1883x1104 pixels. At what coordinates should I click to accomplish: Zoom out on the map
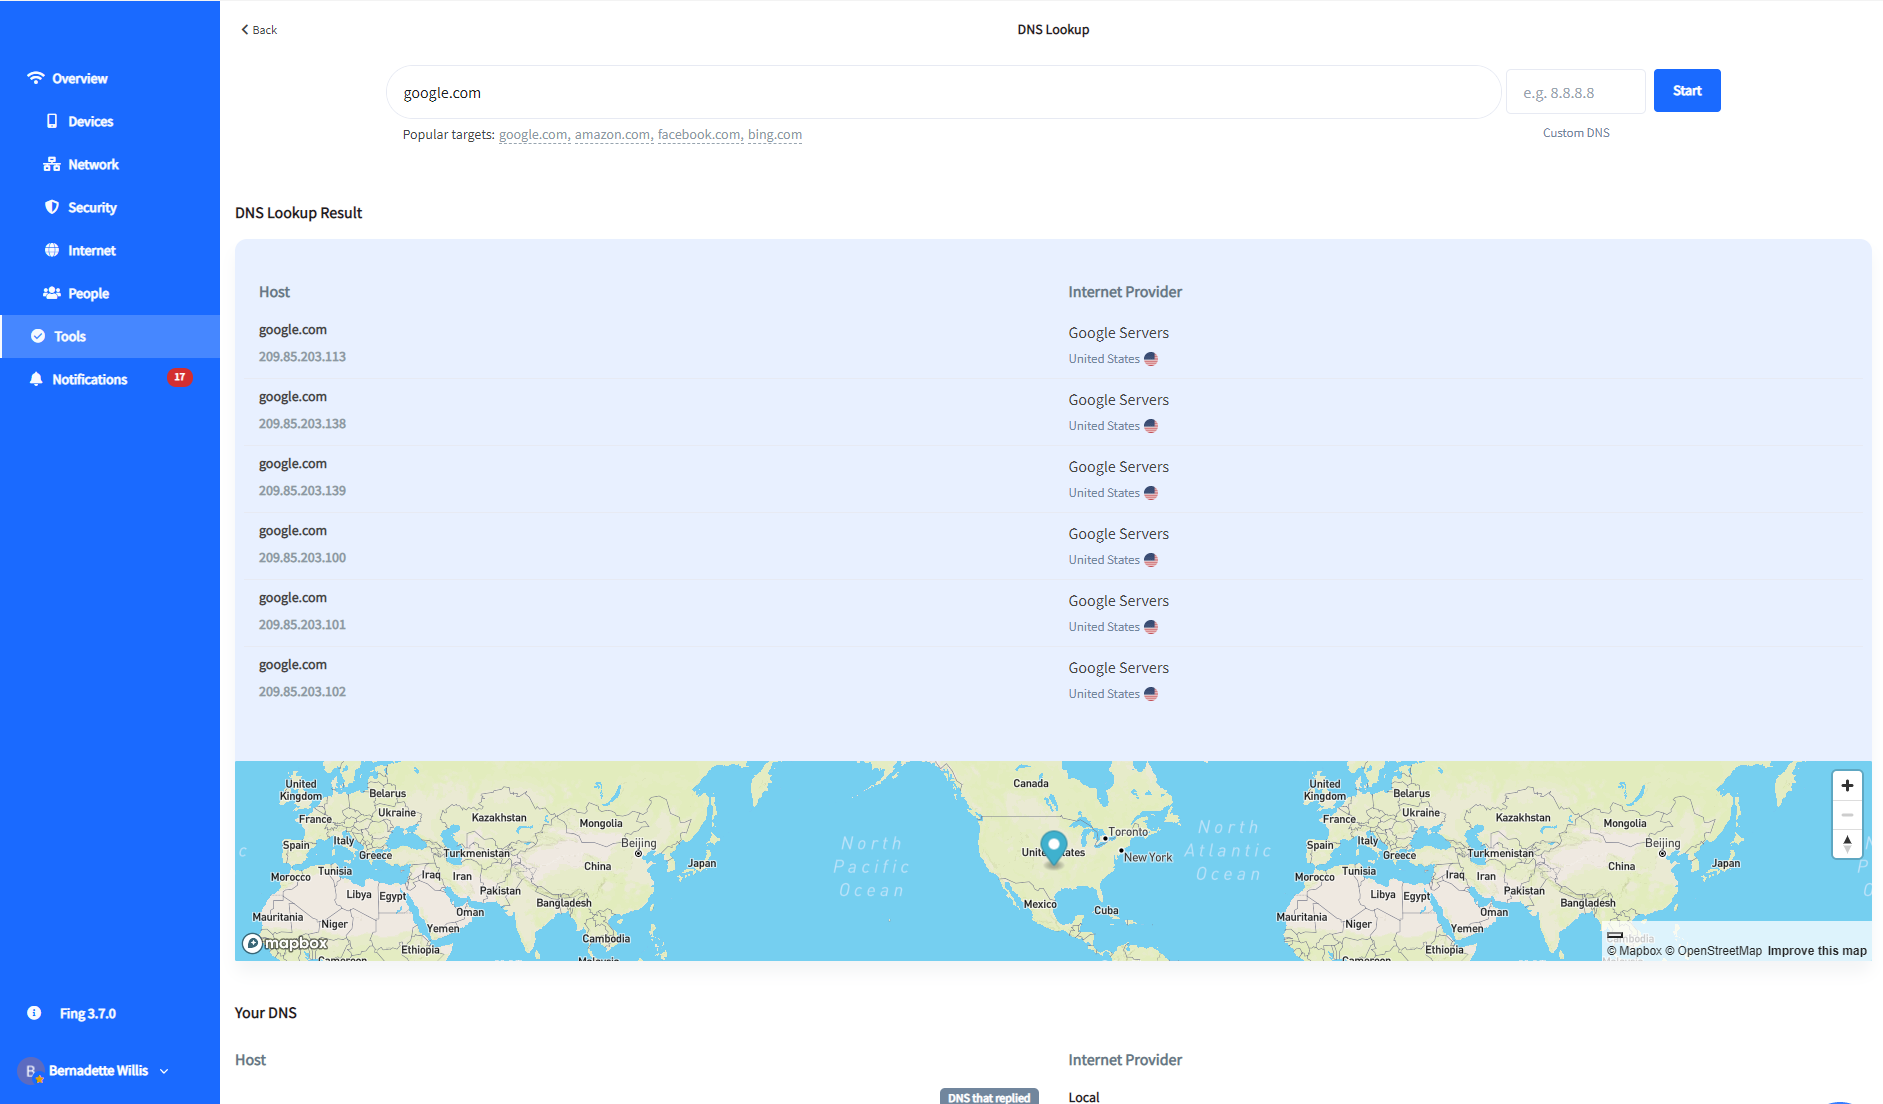click(1847, 815)
